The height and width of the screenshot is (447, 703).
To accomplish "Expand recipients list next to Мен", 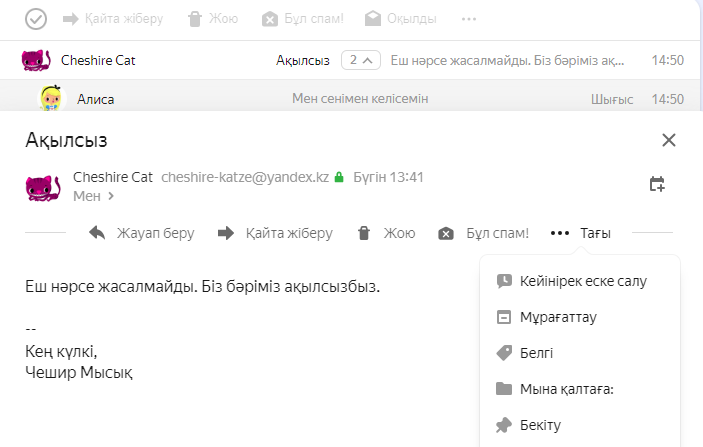I will click(x=111, y=196).
